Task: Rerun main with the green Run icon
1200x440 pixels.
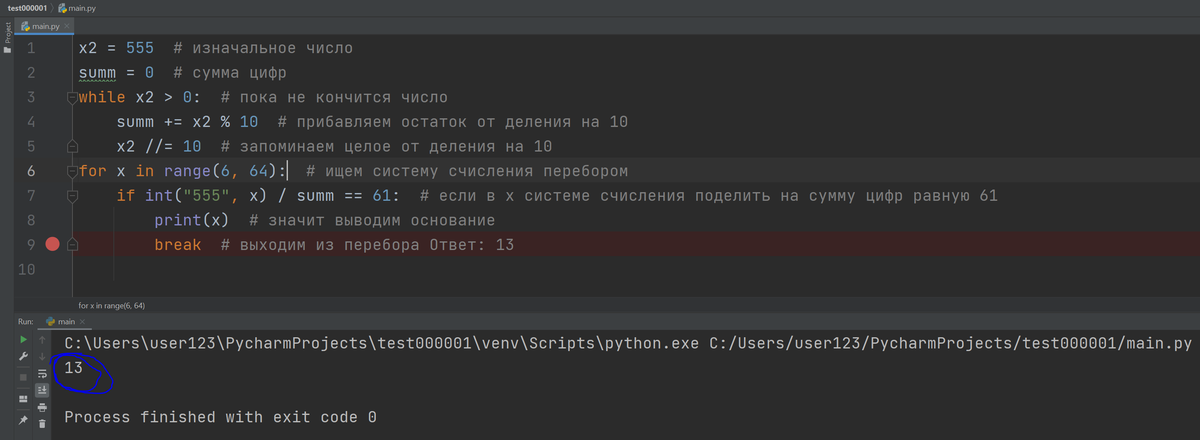Action: point(22,341)
